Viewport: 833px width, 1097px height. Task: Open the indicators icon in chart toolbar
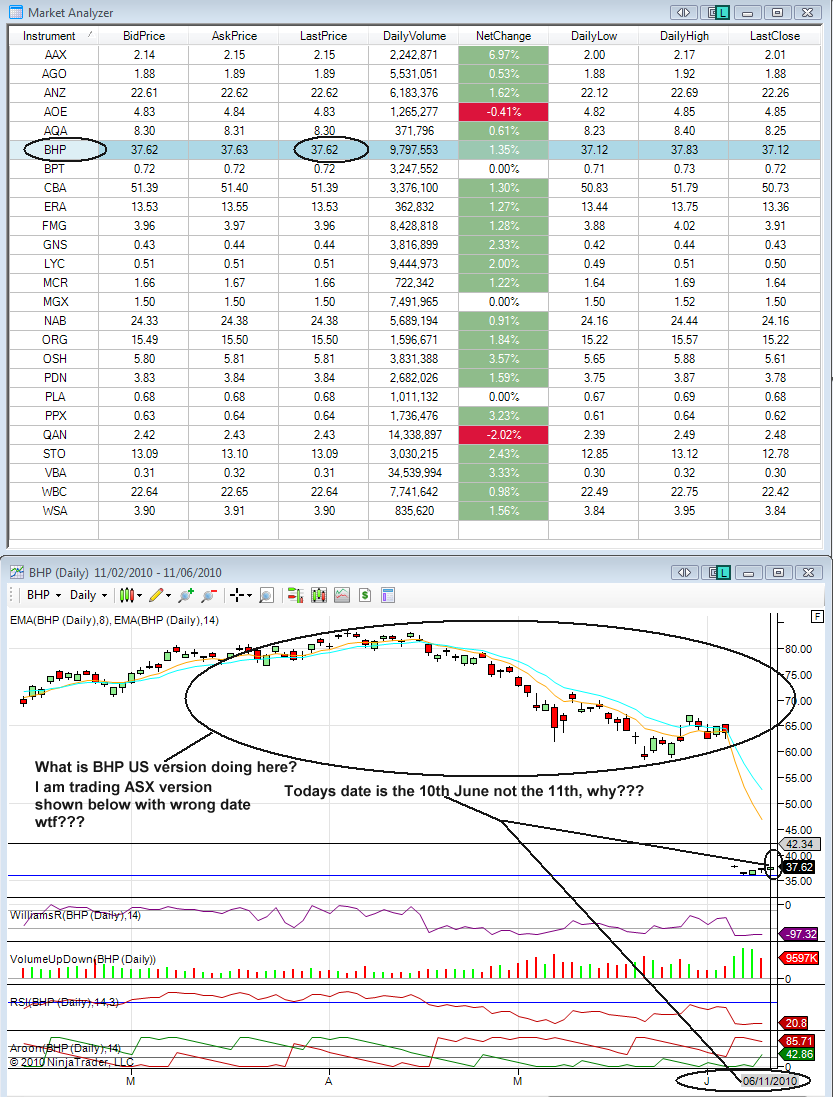341,595
